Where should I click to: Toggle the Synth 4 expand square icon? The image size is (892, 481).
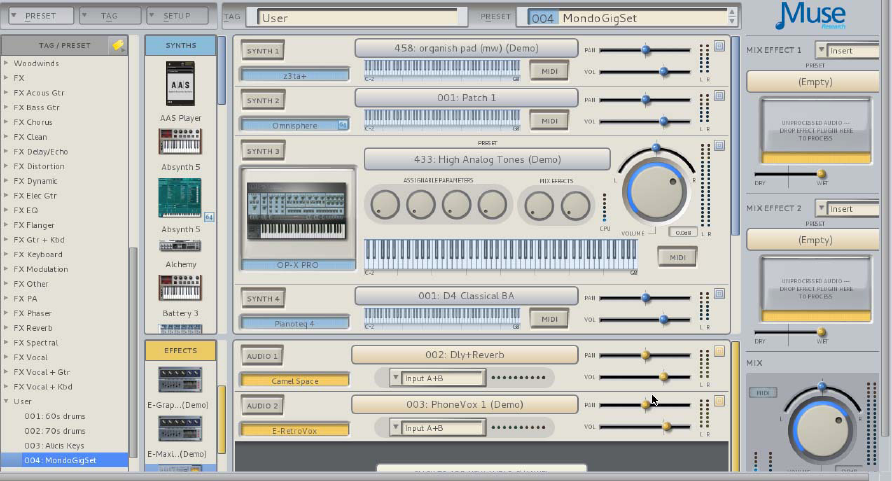coord(720,294)
